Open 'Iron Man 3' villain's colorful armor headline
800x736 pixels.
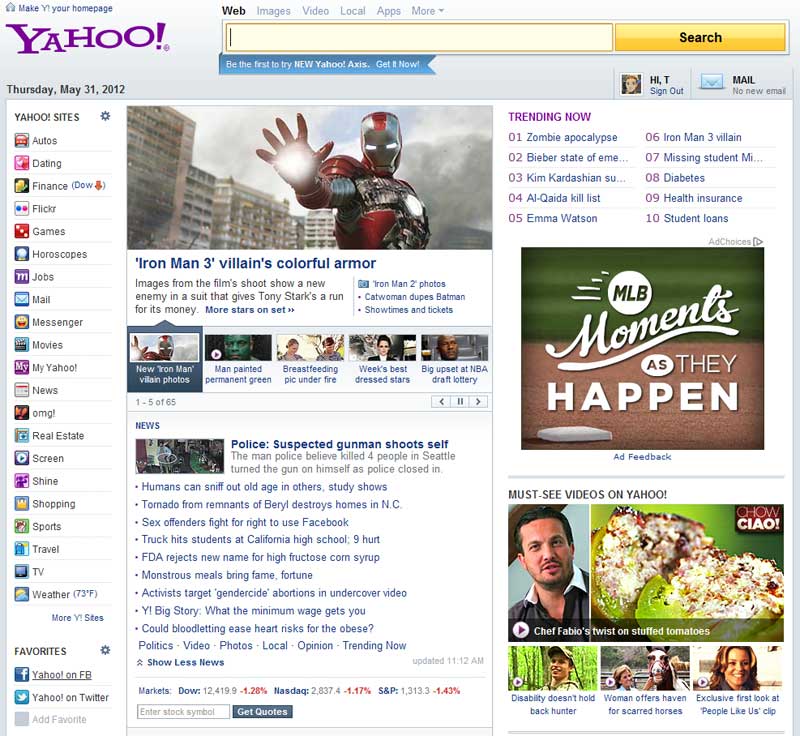coord(256,263)
